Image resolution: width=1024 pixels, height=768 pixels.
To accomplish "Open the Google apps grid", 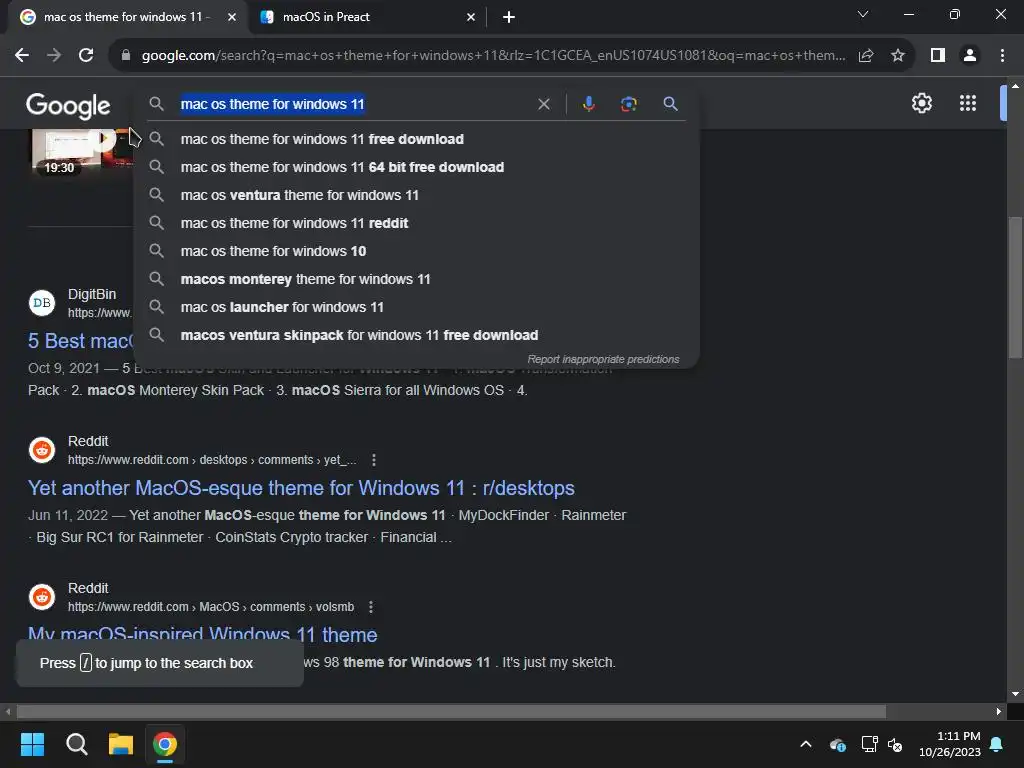I will point(968,103).
